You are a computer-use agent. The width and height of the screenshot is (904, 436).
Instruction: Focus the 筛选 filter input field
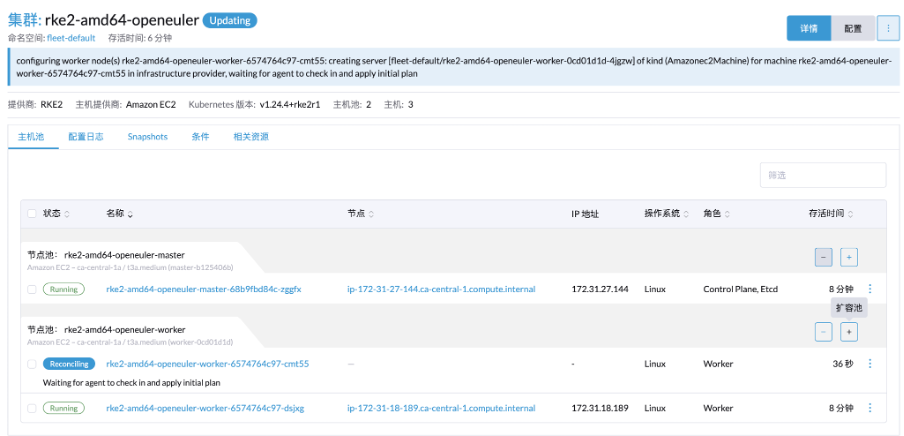click(823, 175)
